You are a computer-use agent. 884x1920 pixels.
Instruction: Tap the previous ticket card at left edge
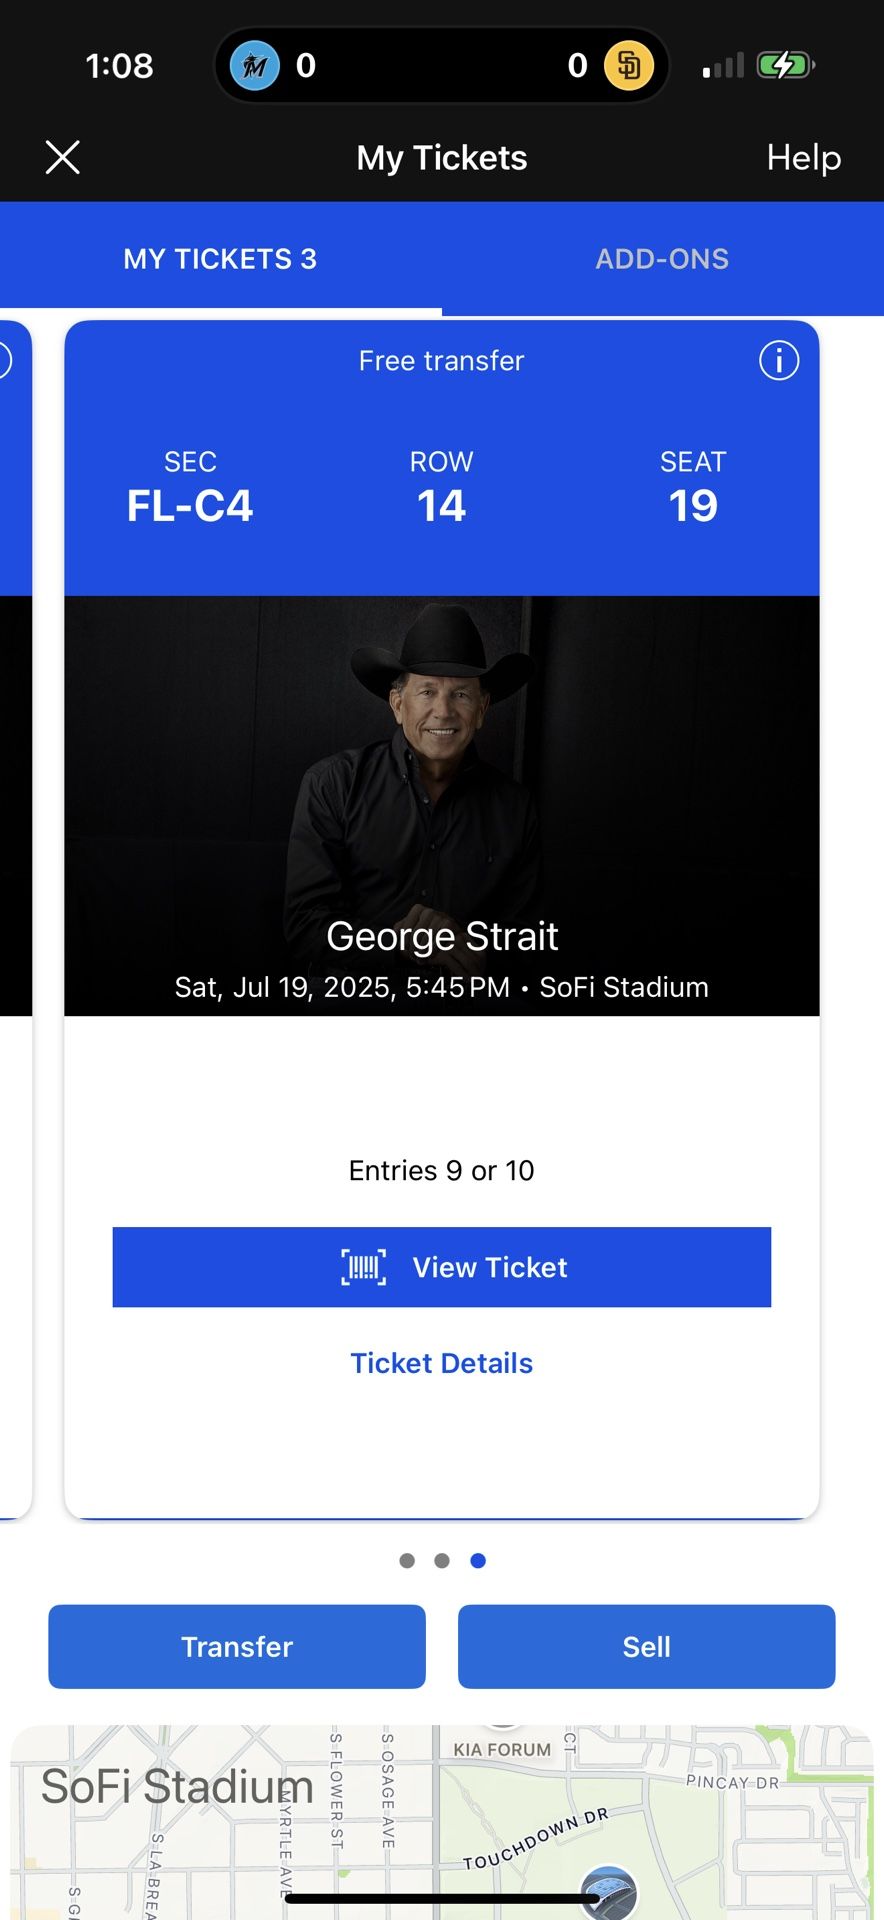[14, 900]
